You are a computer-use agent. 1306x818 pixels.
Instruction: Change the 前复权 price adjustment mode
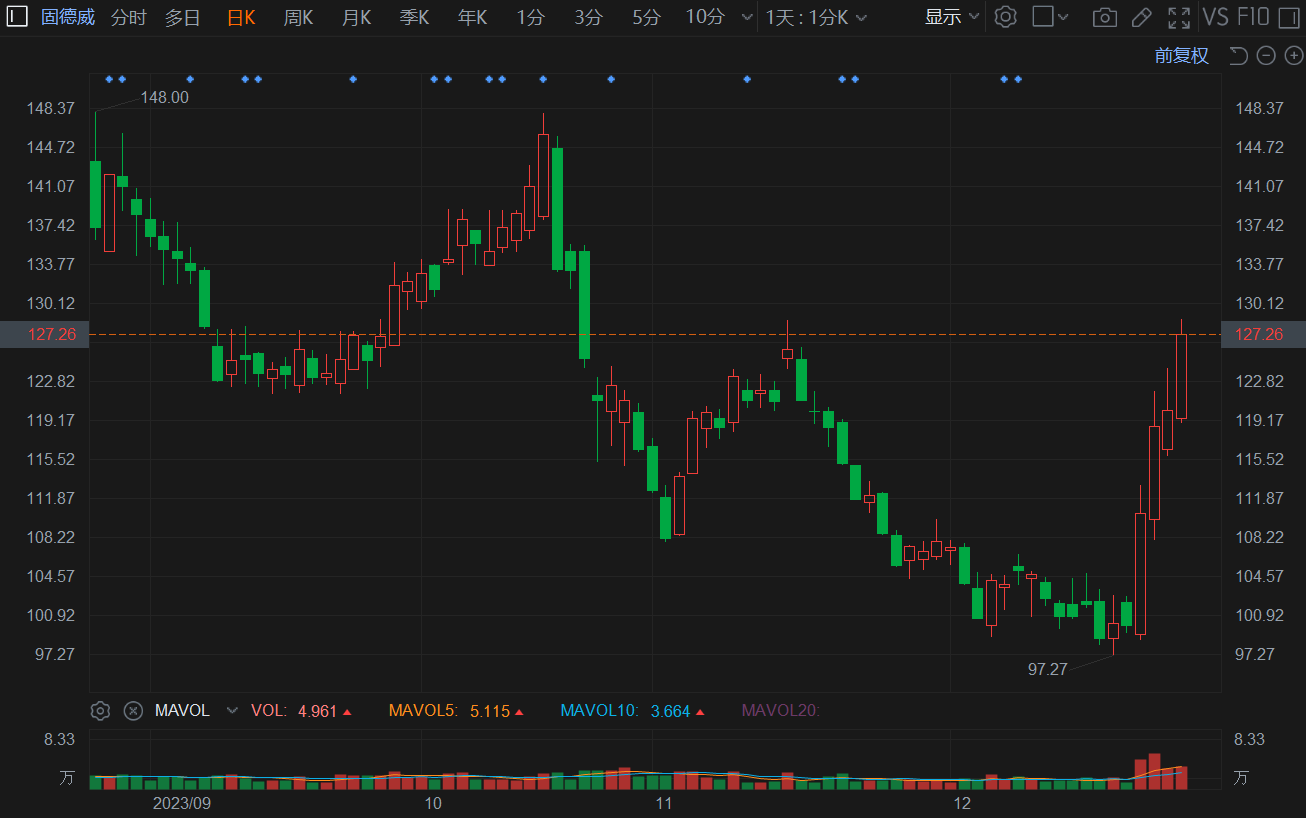click(1182, 55)
